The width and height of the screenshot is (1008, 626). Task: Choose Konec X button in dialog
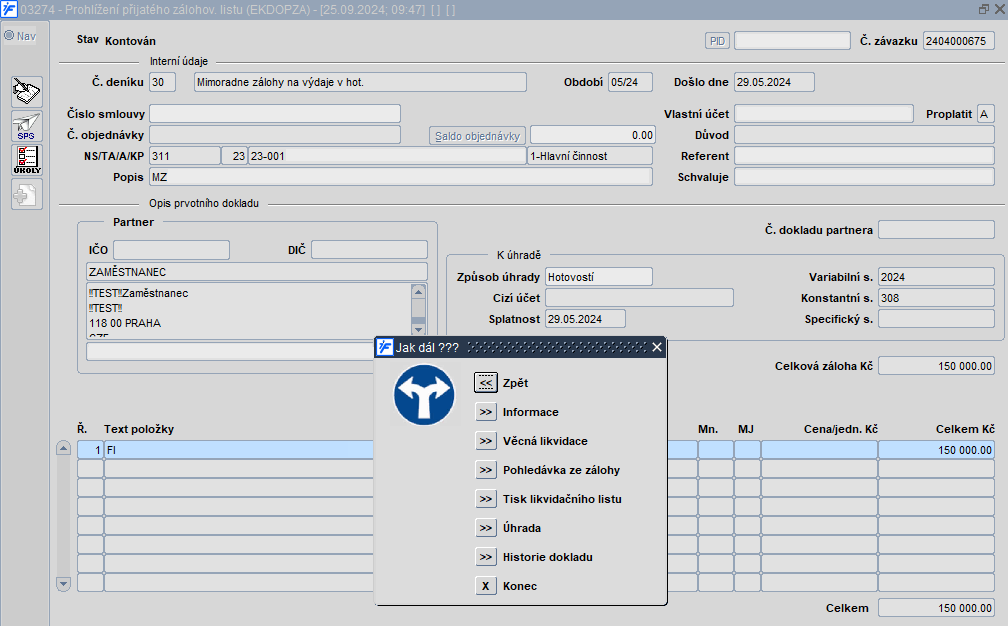[x=485, y=586]
